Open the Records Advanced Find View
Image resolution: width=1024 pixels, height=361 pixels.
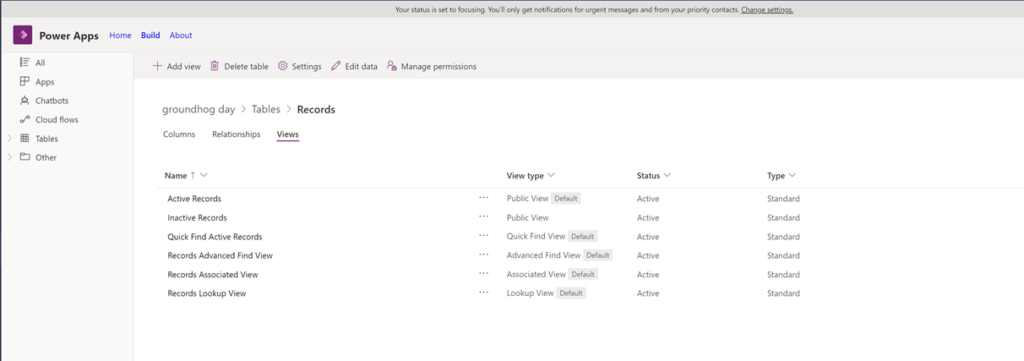tap(220, 255)
